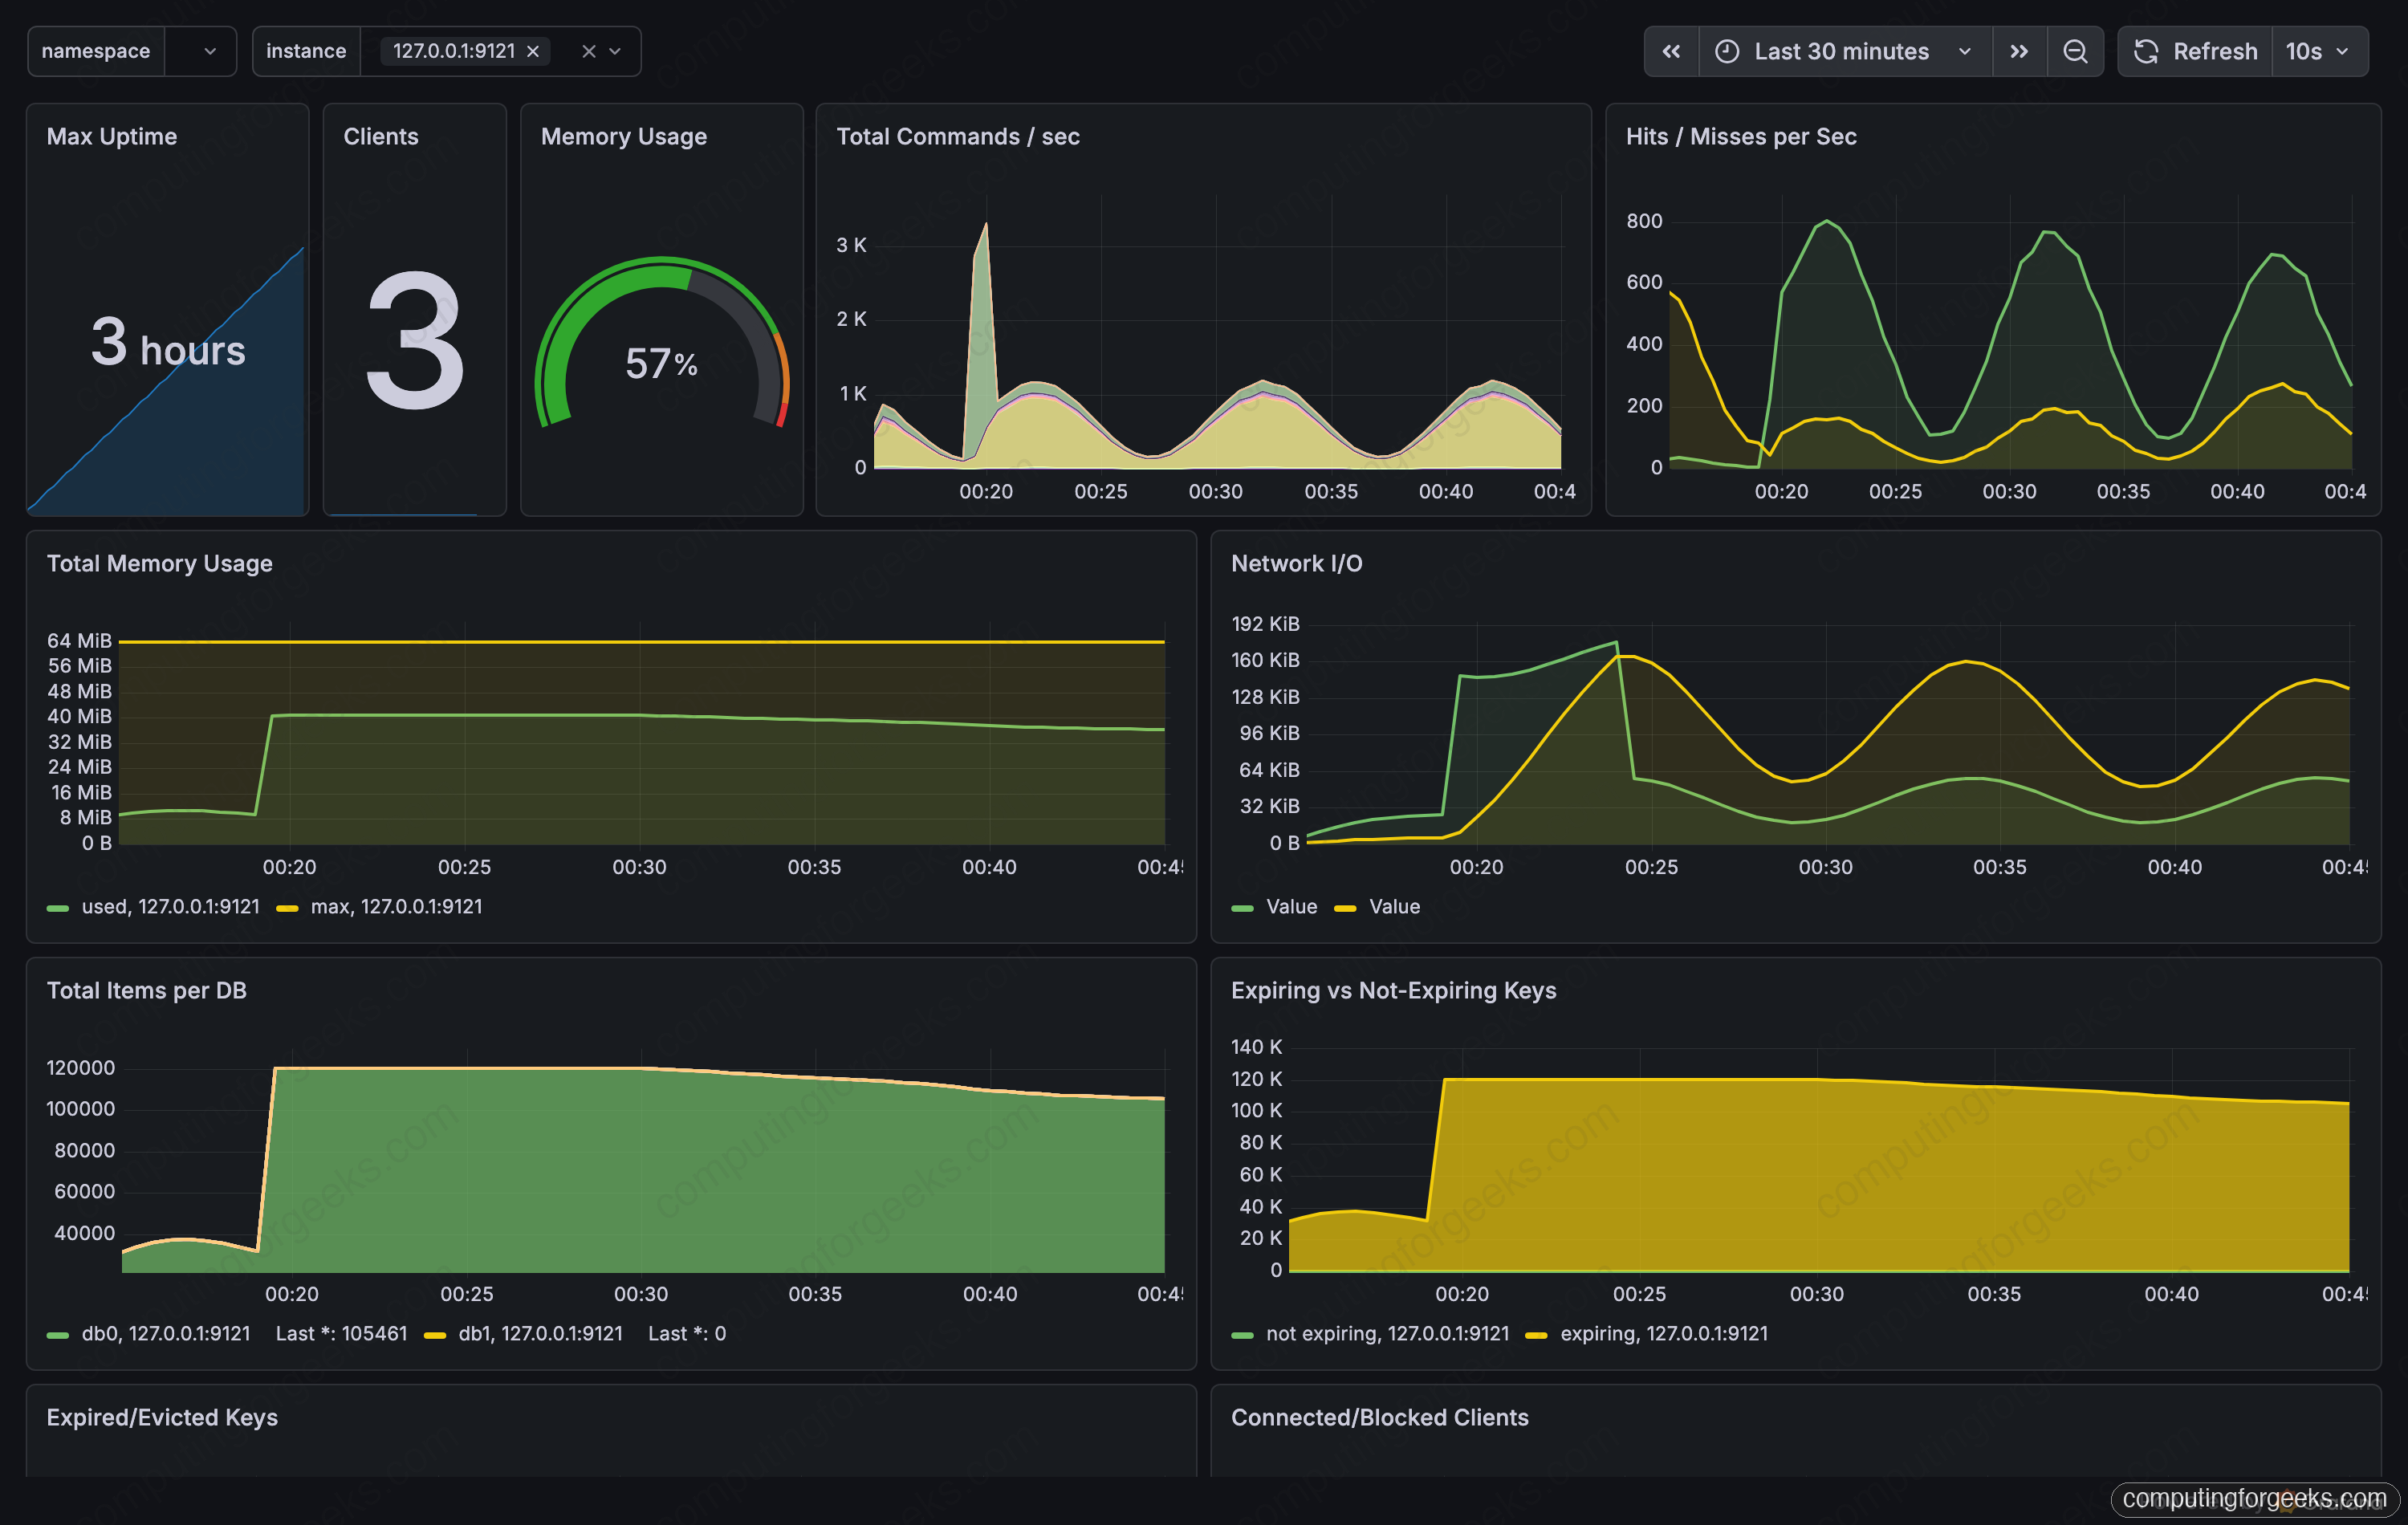Open Total Memory Usage panel title
Image resolution: width=2408 pixels, height=1525 pixels.
coord(160,563)
